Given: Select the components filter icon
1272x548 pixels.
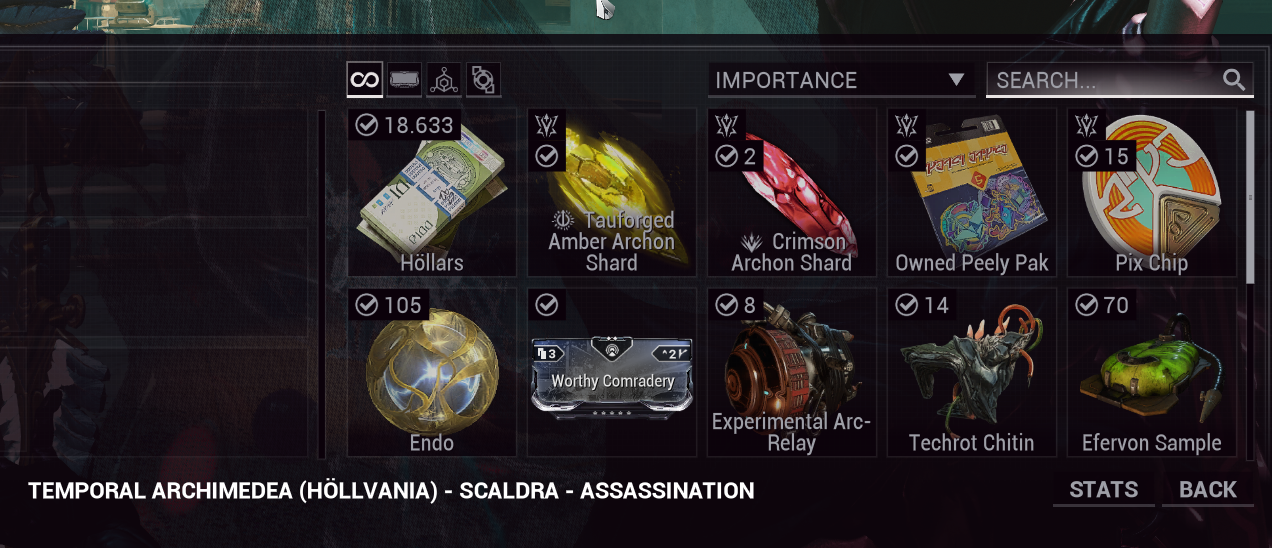Looking at the screenshot, I should point(483,80).
